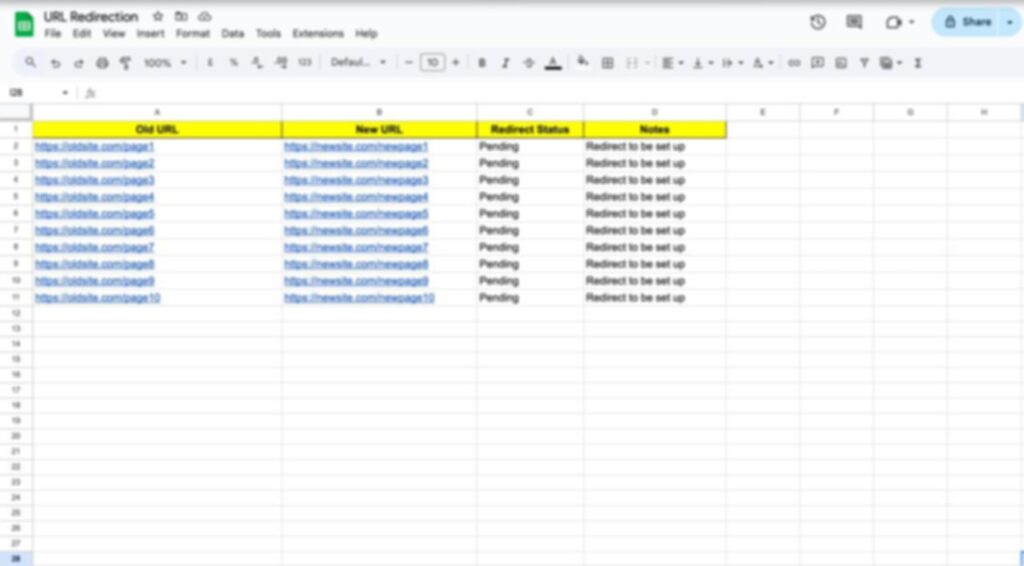1024x566 pixels.
Task: Click the Share button
Action: click(968, 22)
